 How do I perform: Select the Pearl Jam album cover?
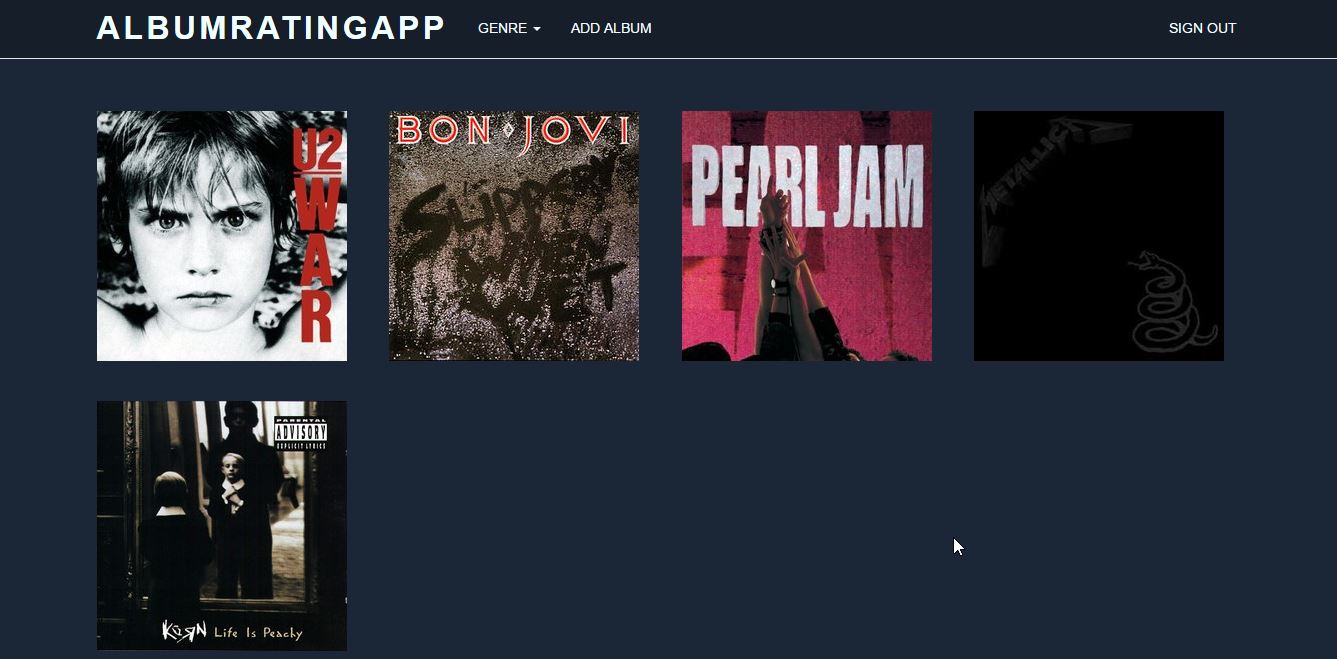tap(807, 236)
